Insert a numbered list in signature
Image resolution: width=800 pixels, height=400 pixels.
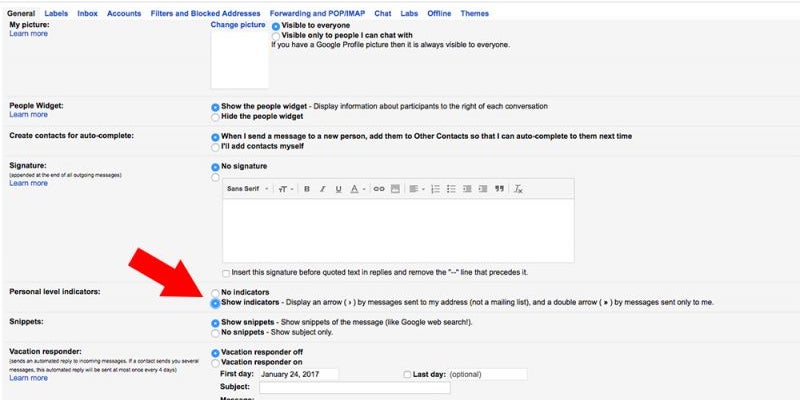[435, 189]
